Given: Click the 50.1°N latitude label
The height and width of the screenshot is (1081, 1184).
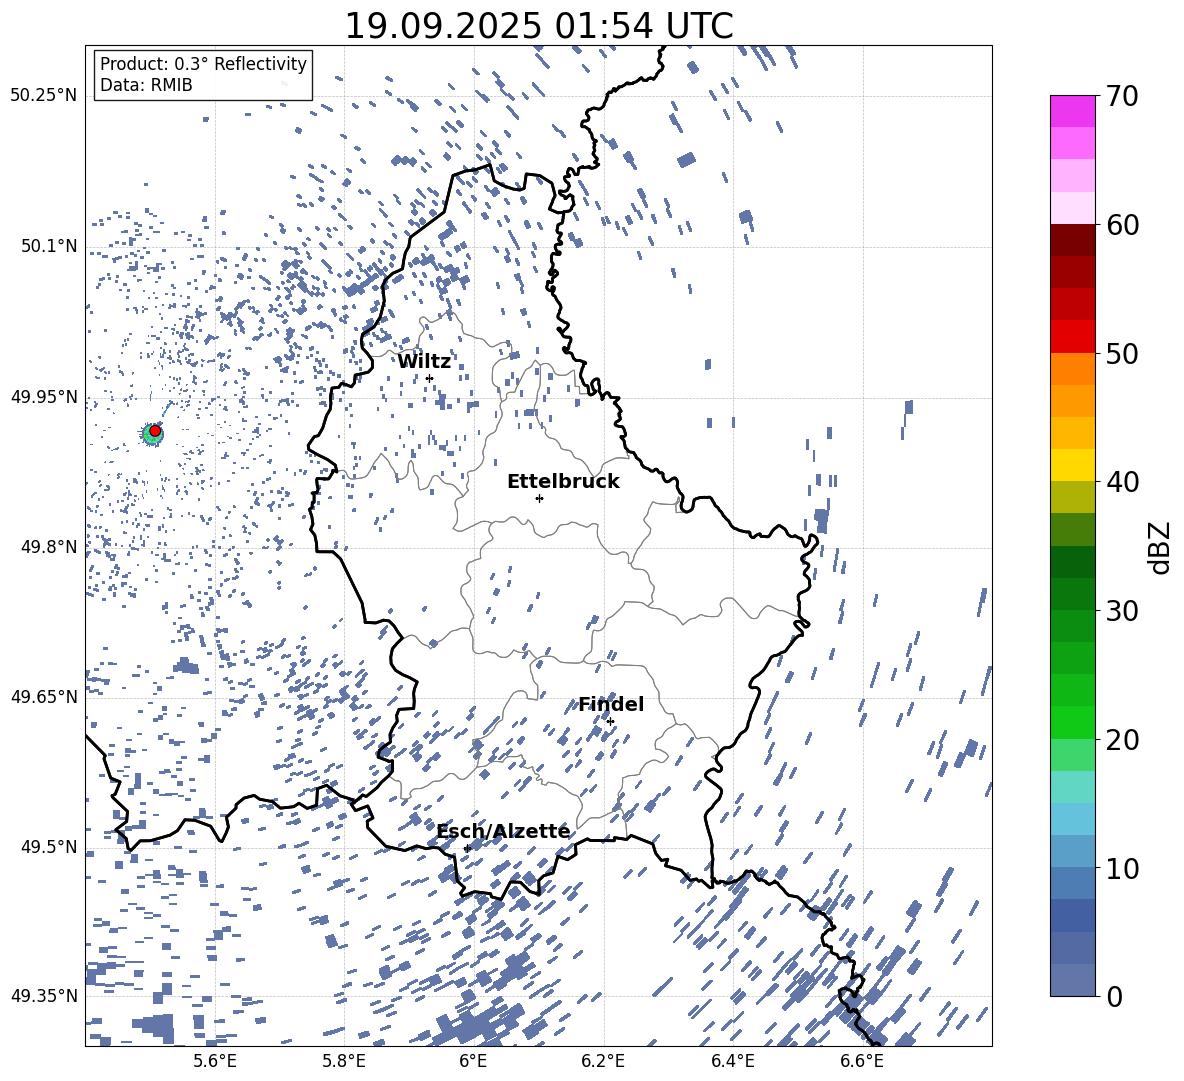Looking at the screenshot, I should coord(48,246).
